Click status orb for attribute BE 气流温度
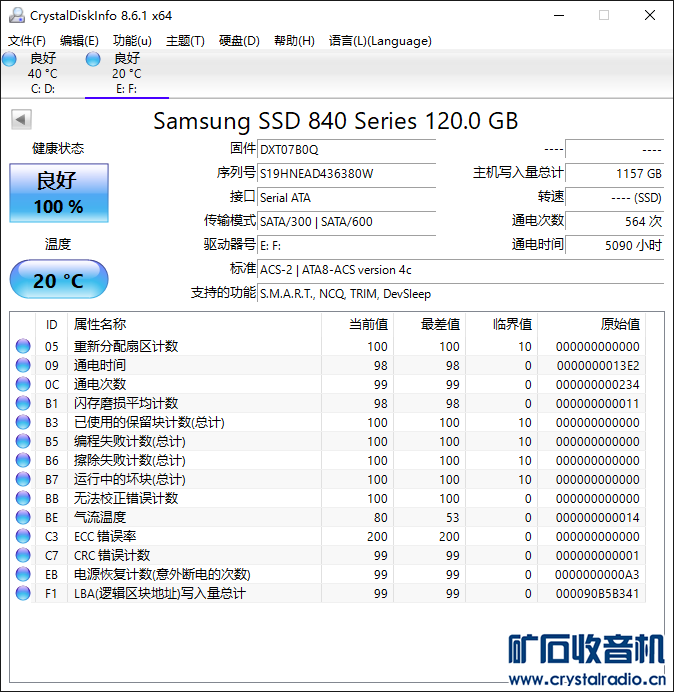Image resolution: width=674 pixels, height=692 pixels. coord(23,517)
